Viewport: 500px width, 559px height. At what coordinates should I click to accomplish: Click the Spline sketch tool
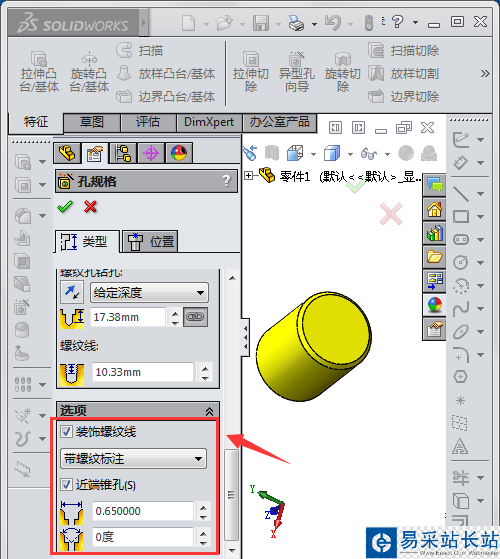[461, 308]
